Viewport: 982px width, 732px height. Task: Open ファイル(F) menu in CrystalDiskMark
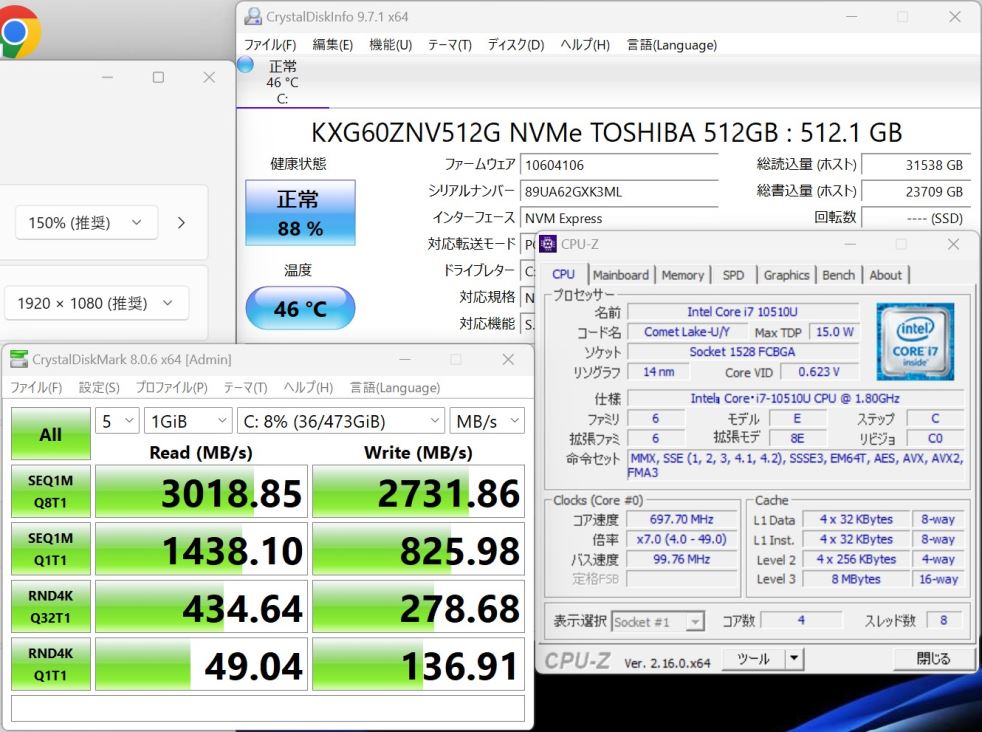pyautogui.click(x=36, y=388)
